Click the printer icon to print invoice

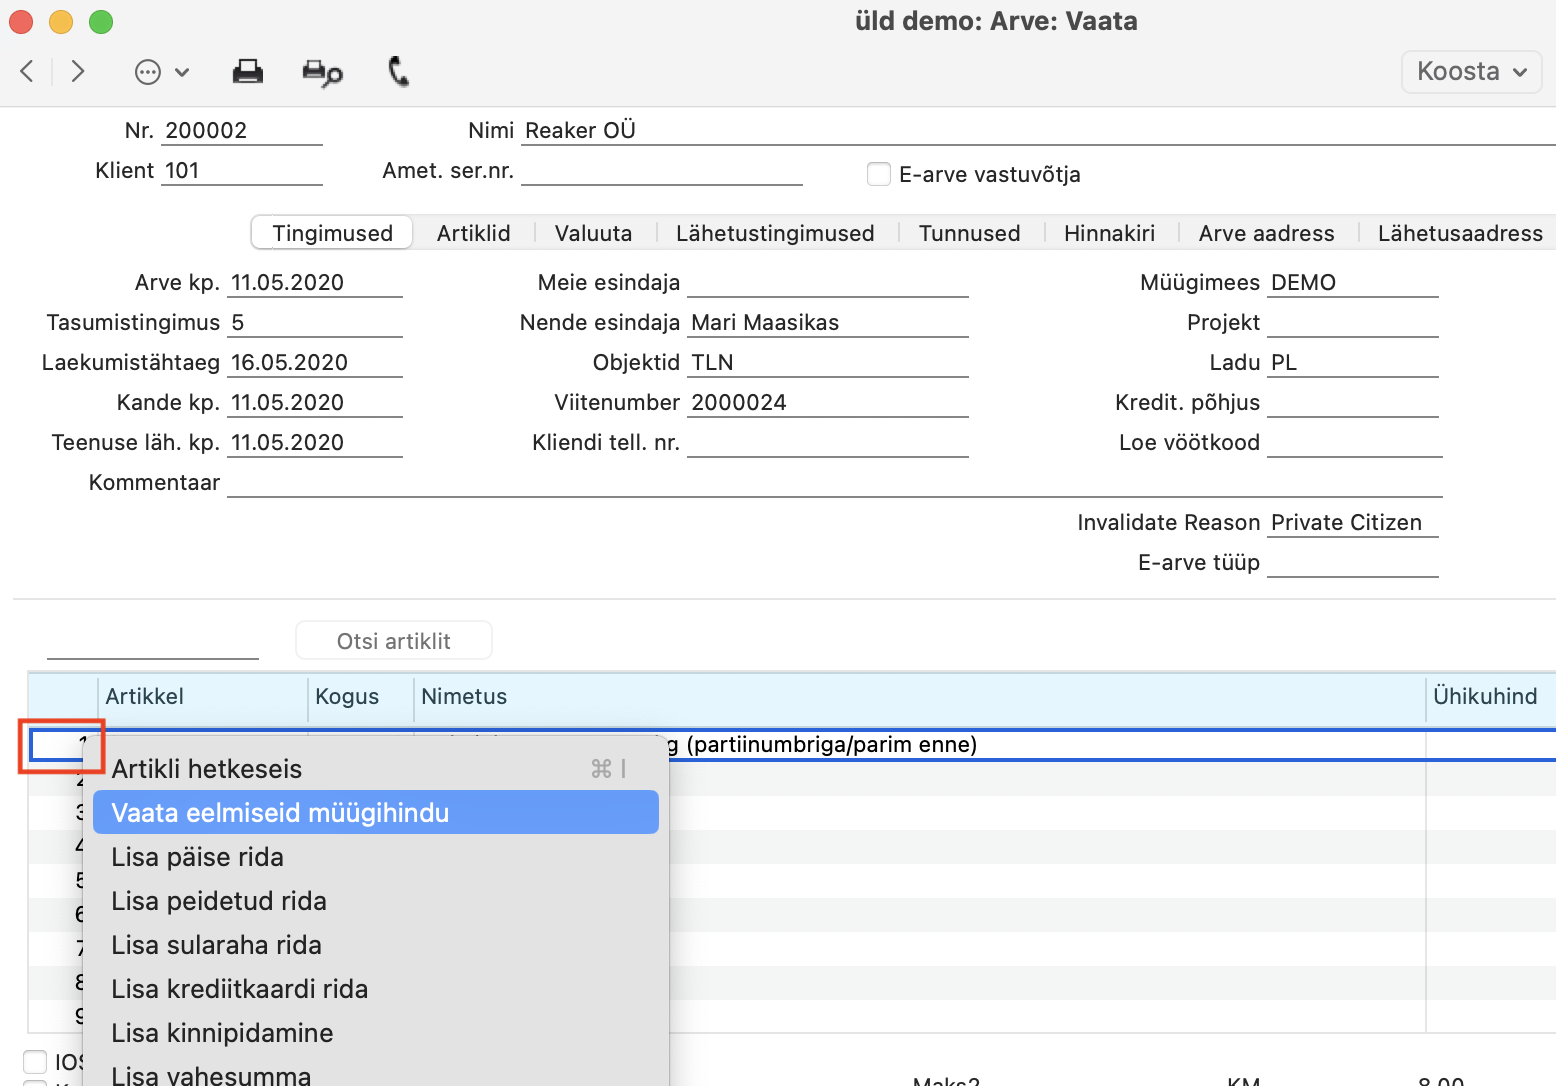click(247, 72)
